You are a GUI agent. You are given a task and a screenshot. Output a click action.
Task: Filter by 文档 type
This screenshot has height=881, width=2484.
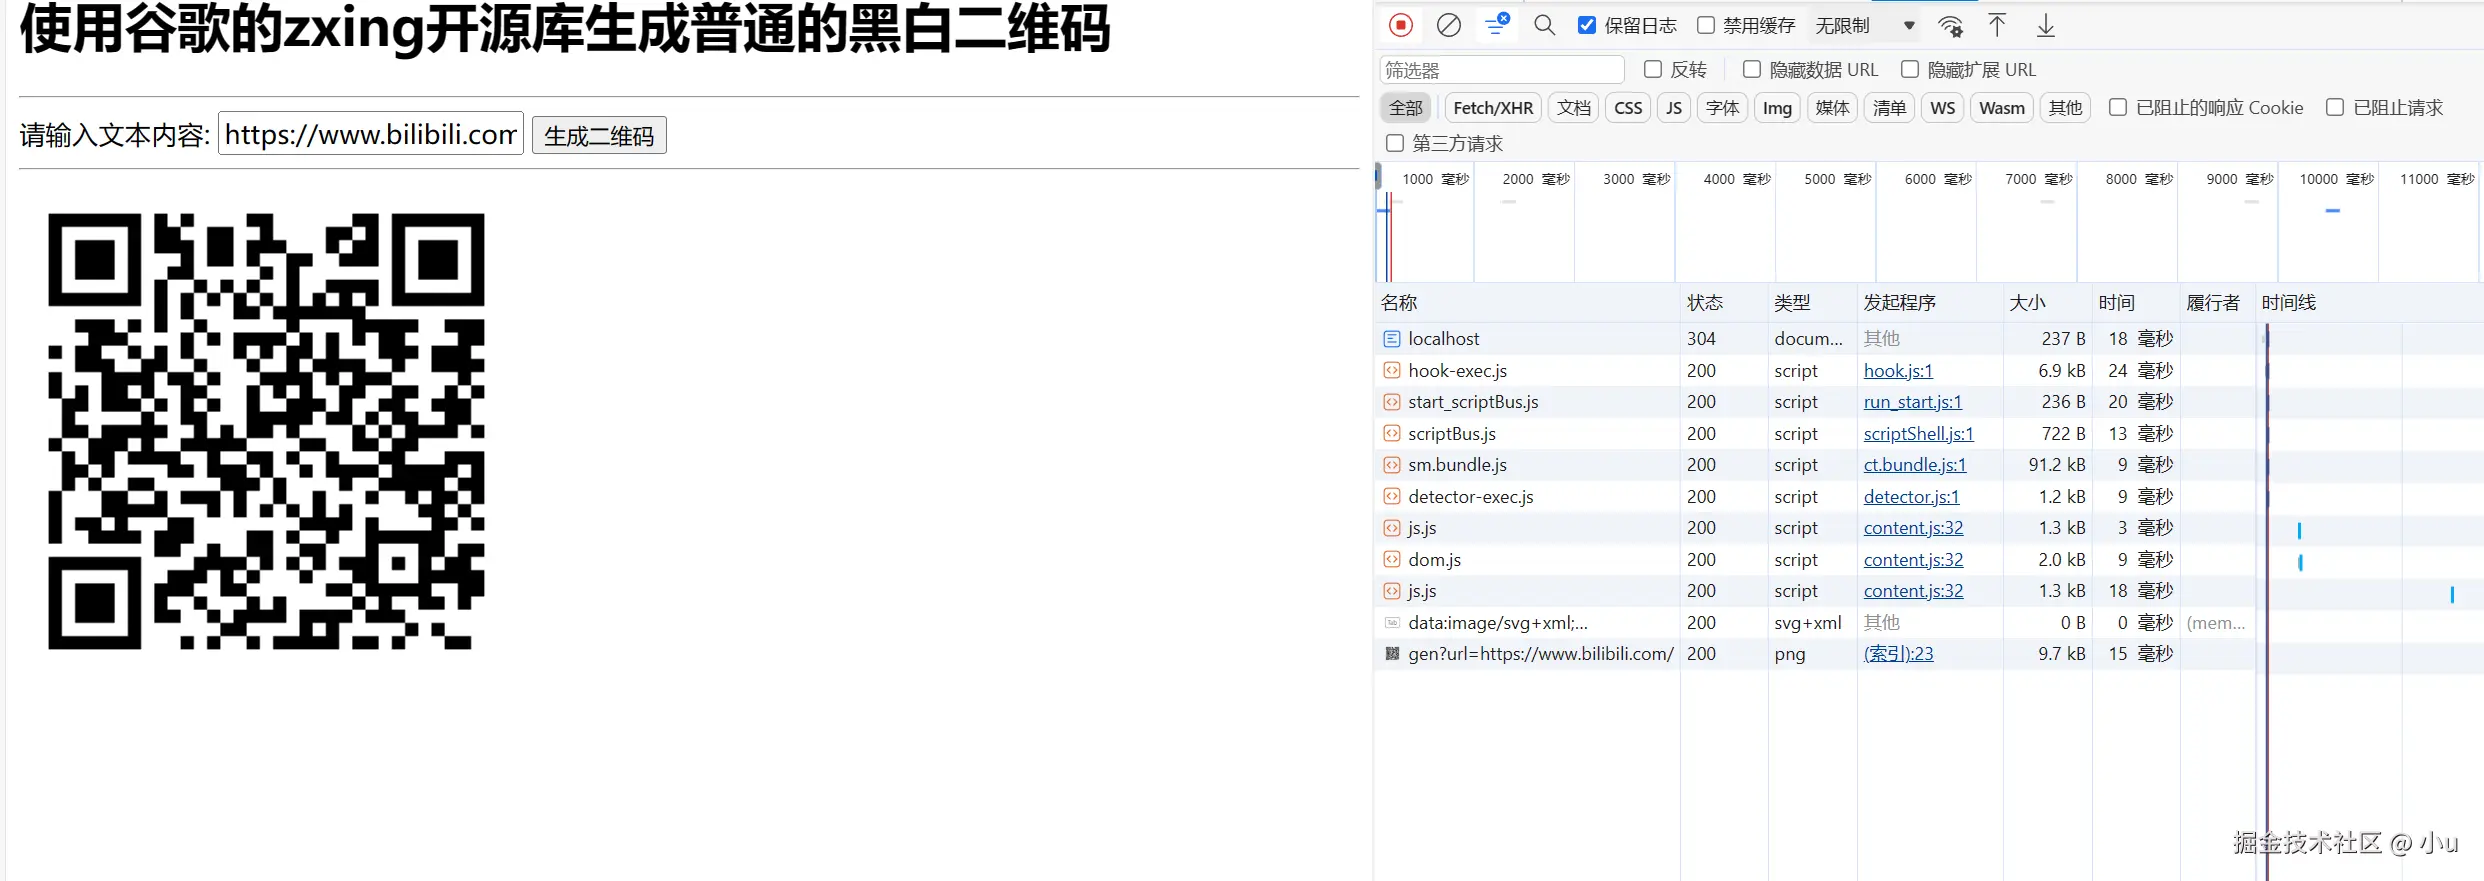(1574, 108)
